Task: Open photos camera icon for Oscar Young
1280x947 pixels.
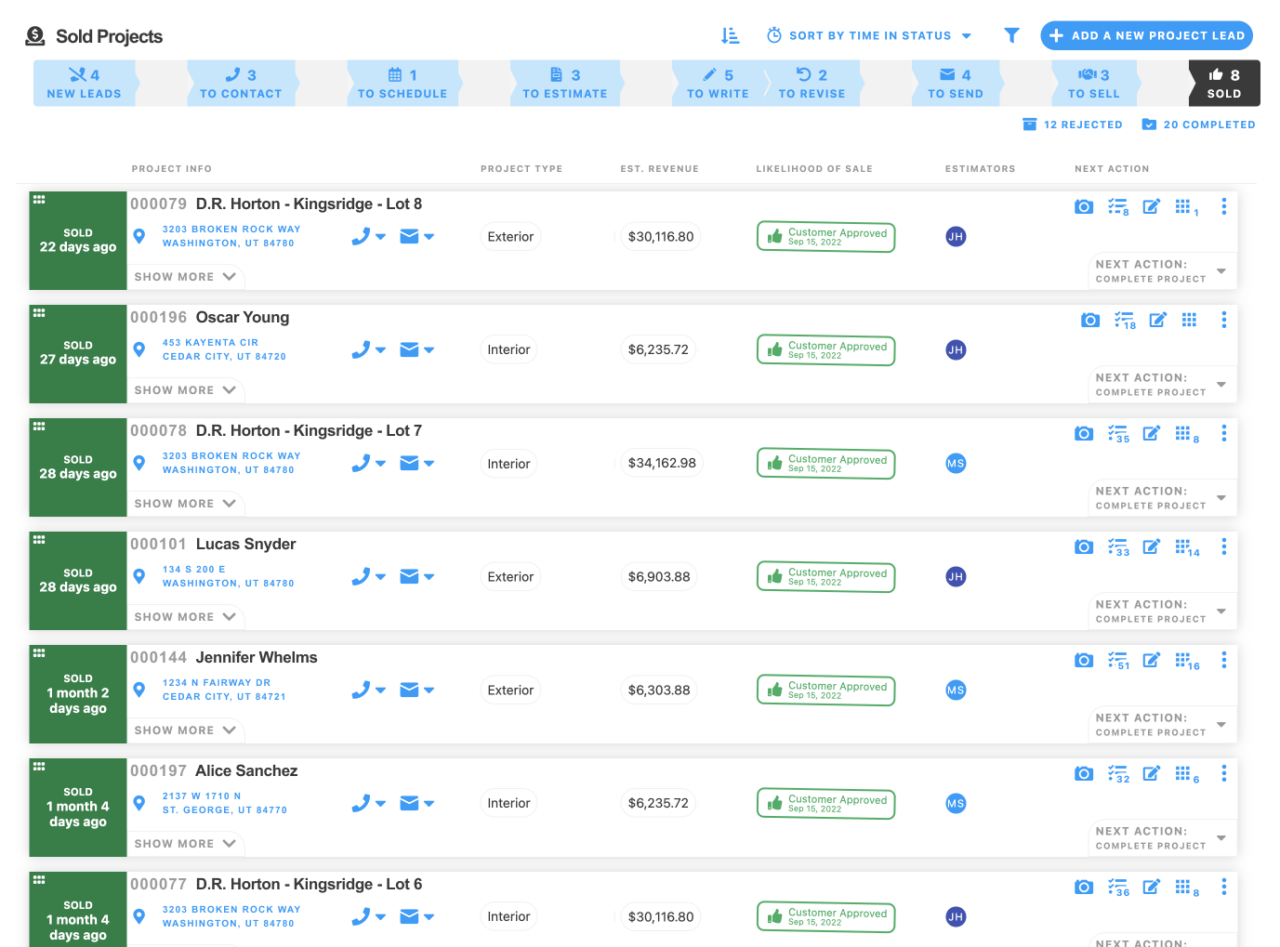Action: 1090,320
